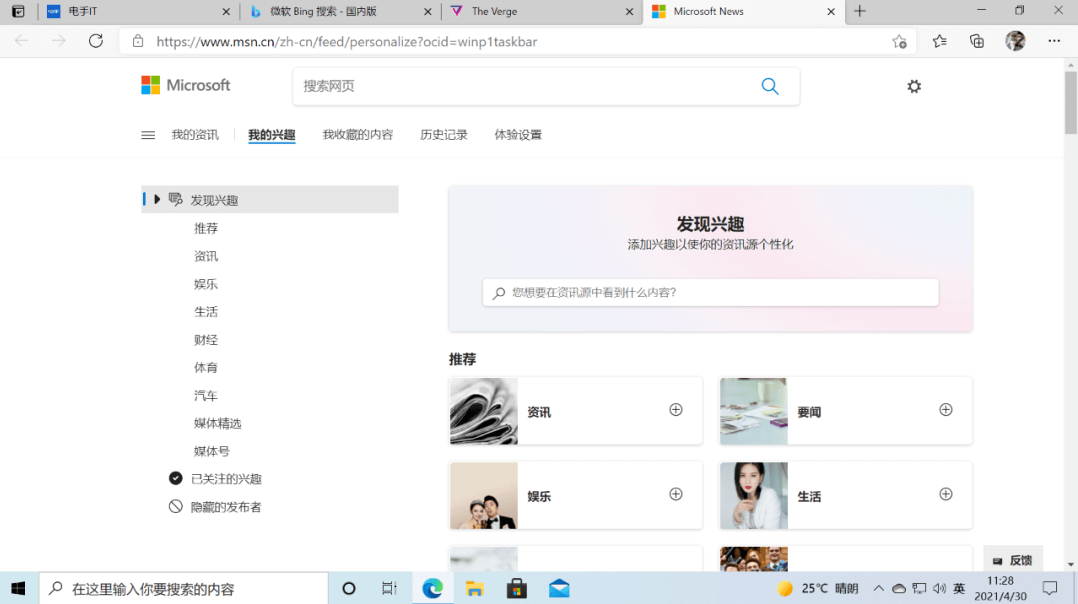Select 体育 in the interests sidebar
Screen dimensions: 1078x604
[206, 367]
